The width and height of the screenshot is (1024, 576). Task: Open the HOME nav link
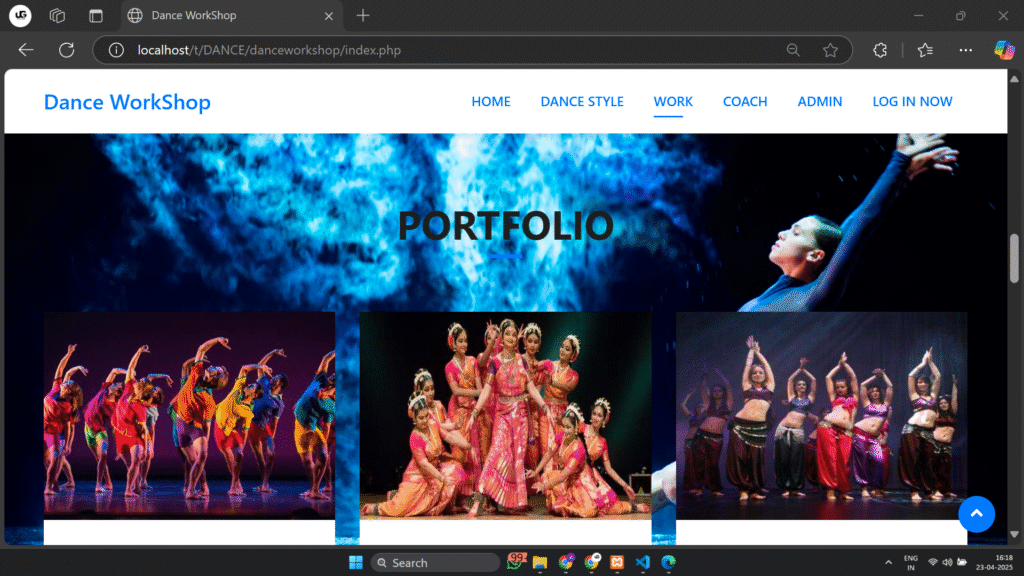pos(491,102)
